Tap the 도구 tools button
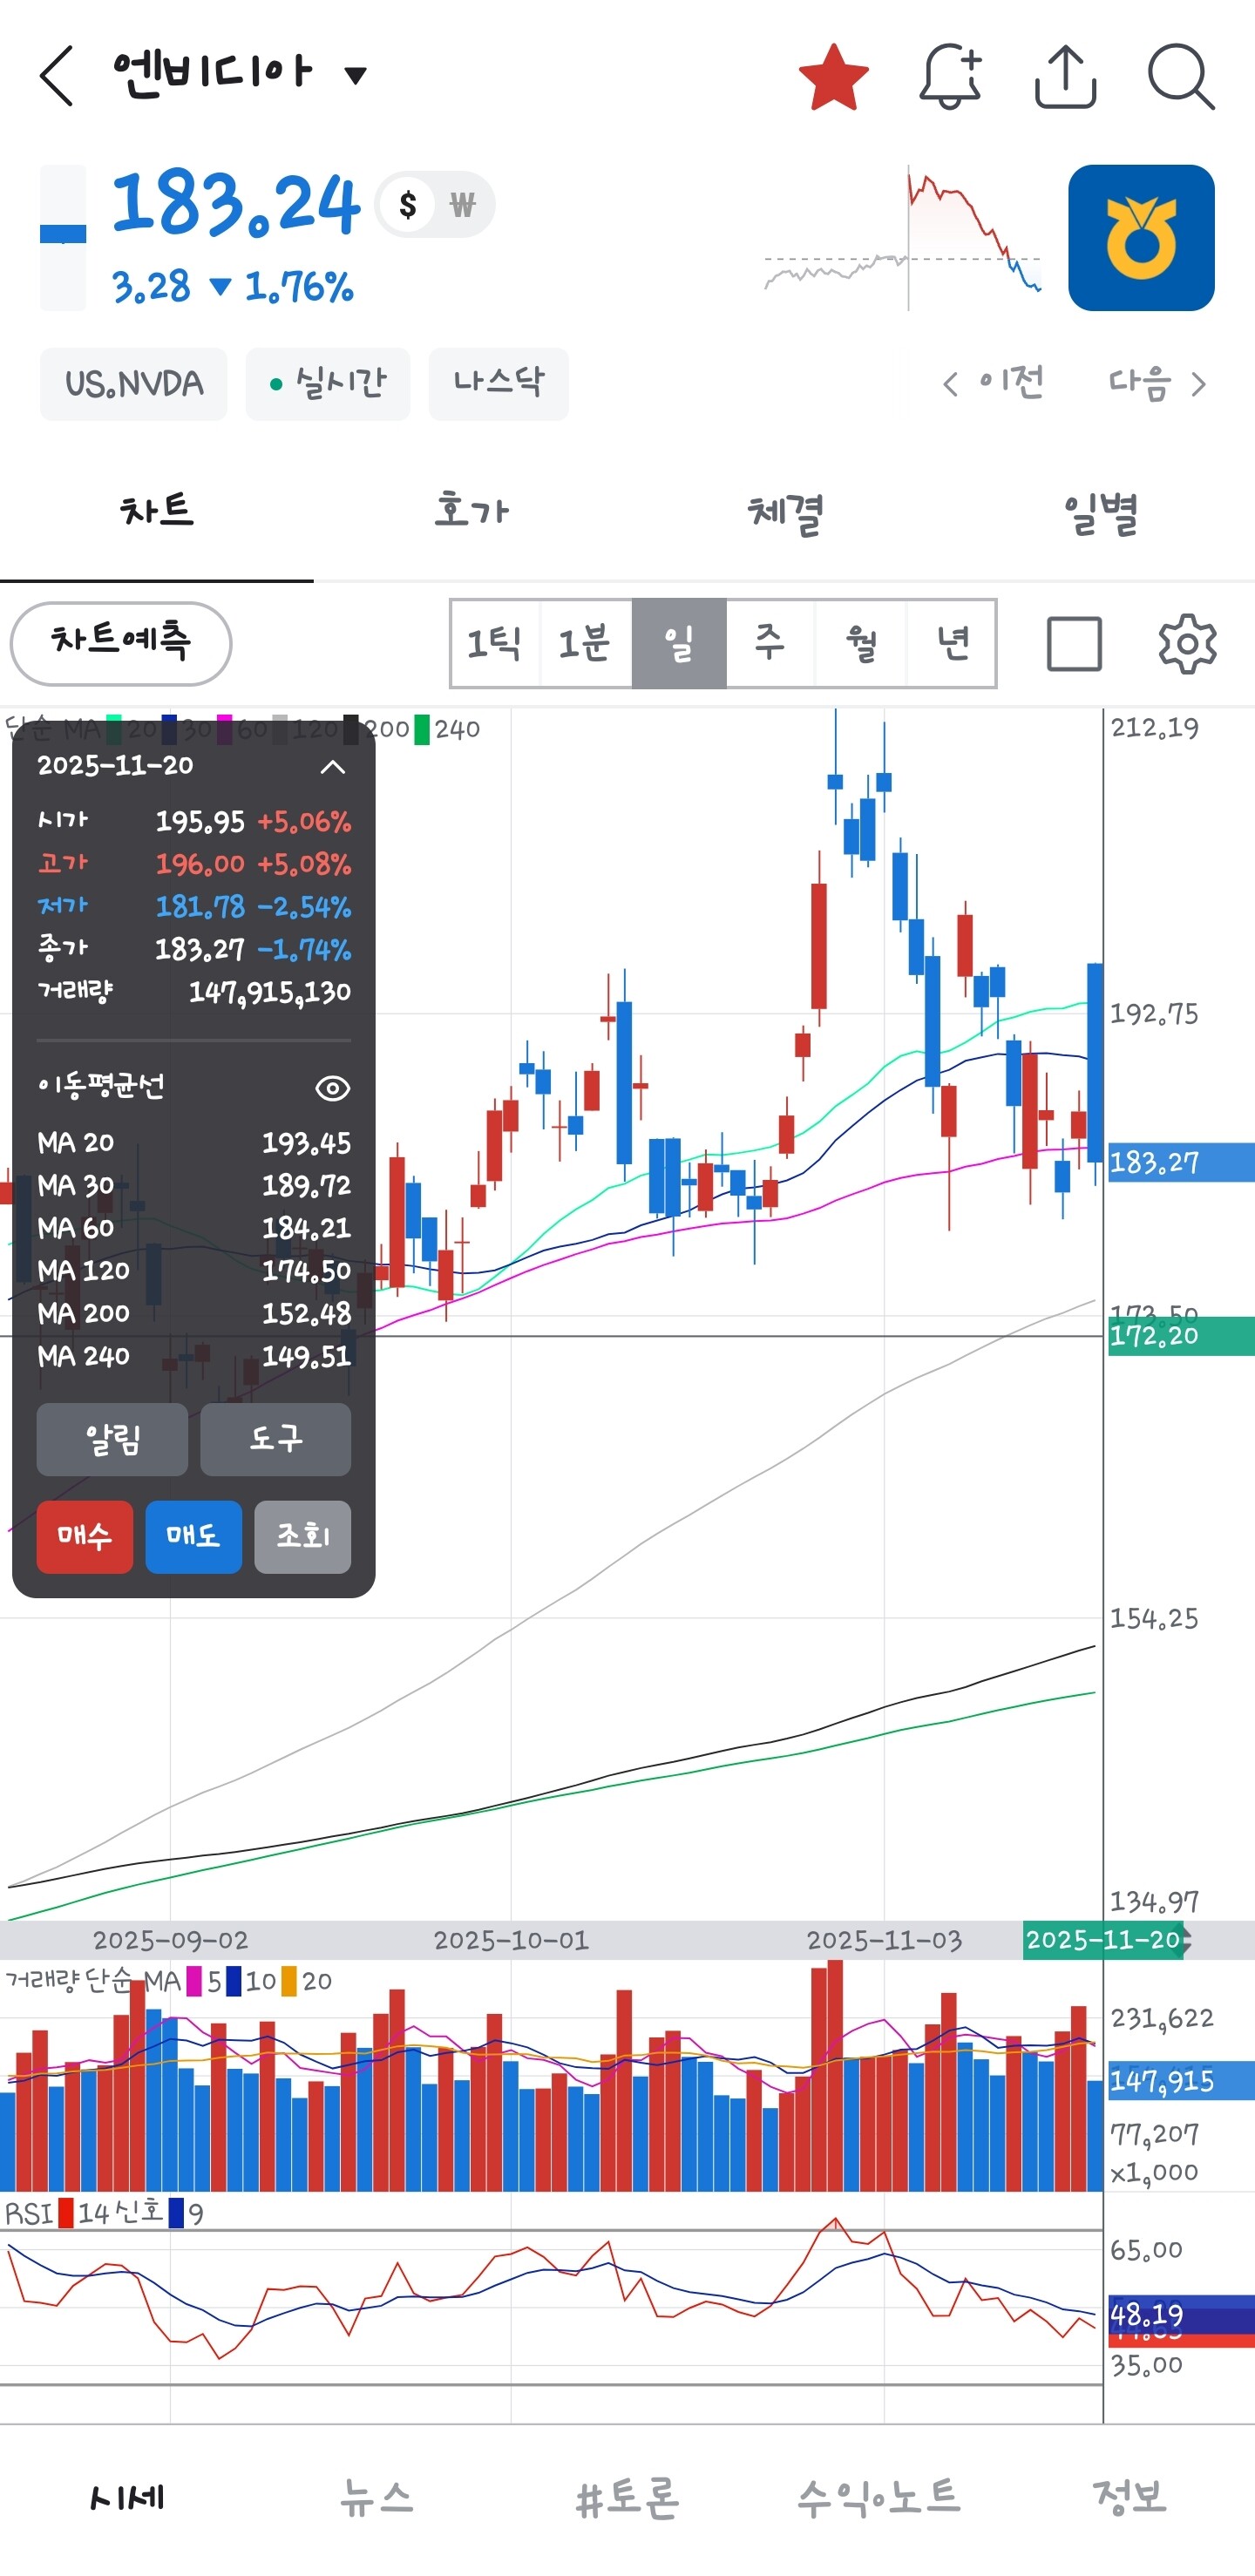1255x2576 pixels. (275, 1439)
